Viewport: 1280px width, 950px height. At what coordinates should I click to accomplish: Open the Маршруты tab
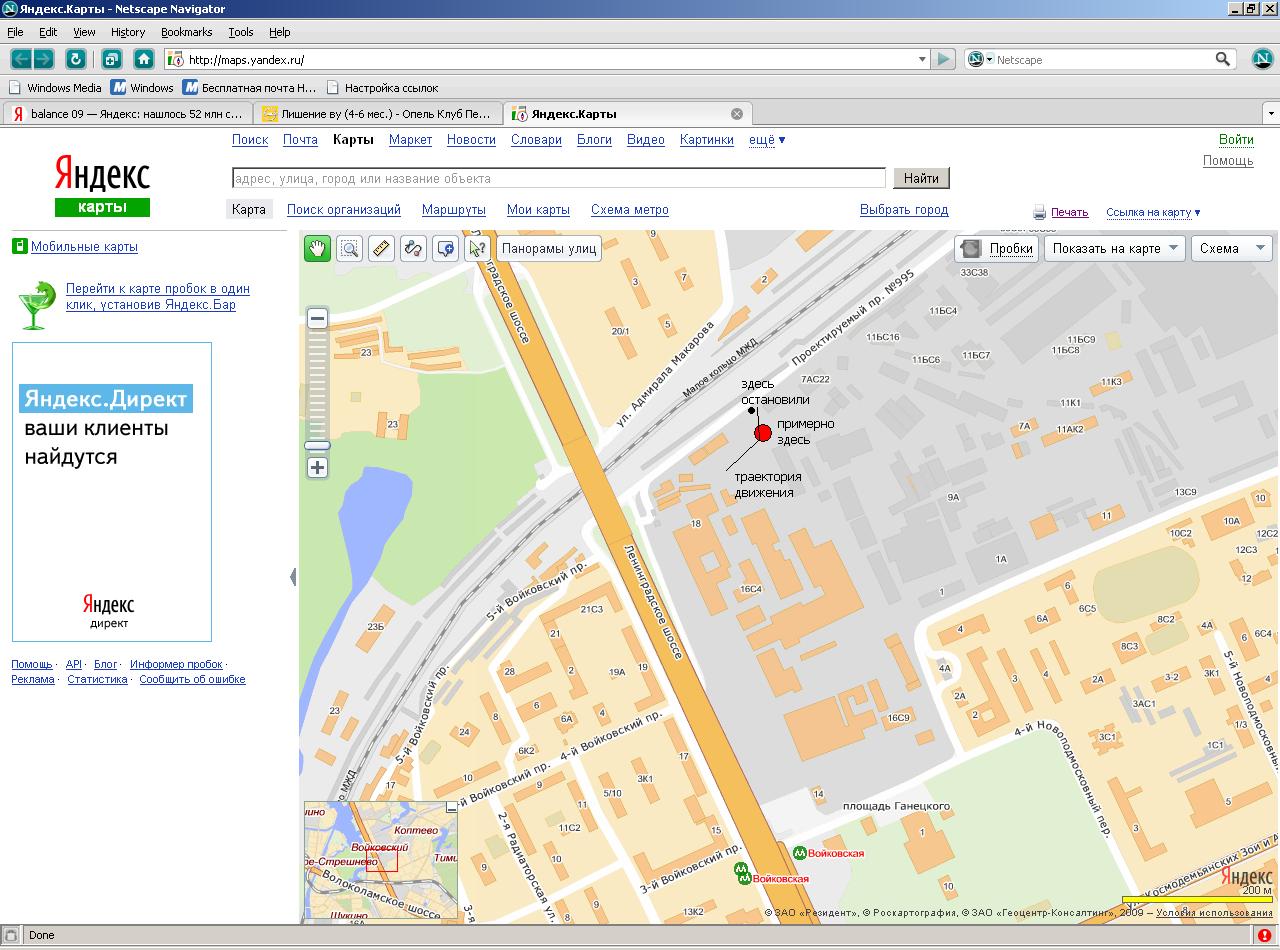pos(454,210)
